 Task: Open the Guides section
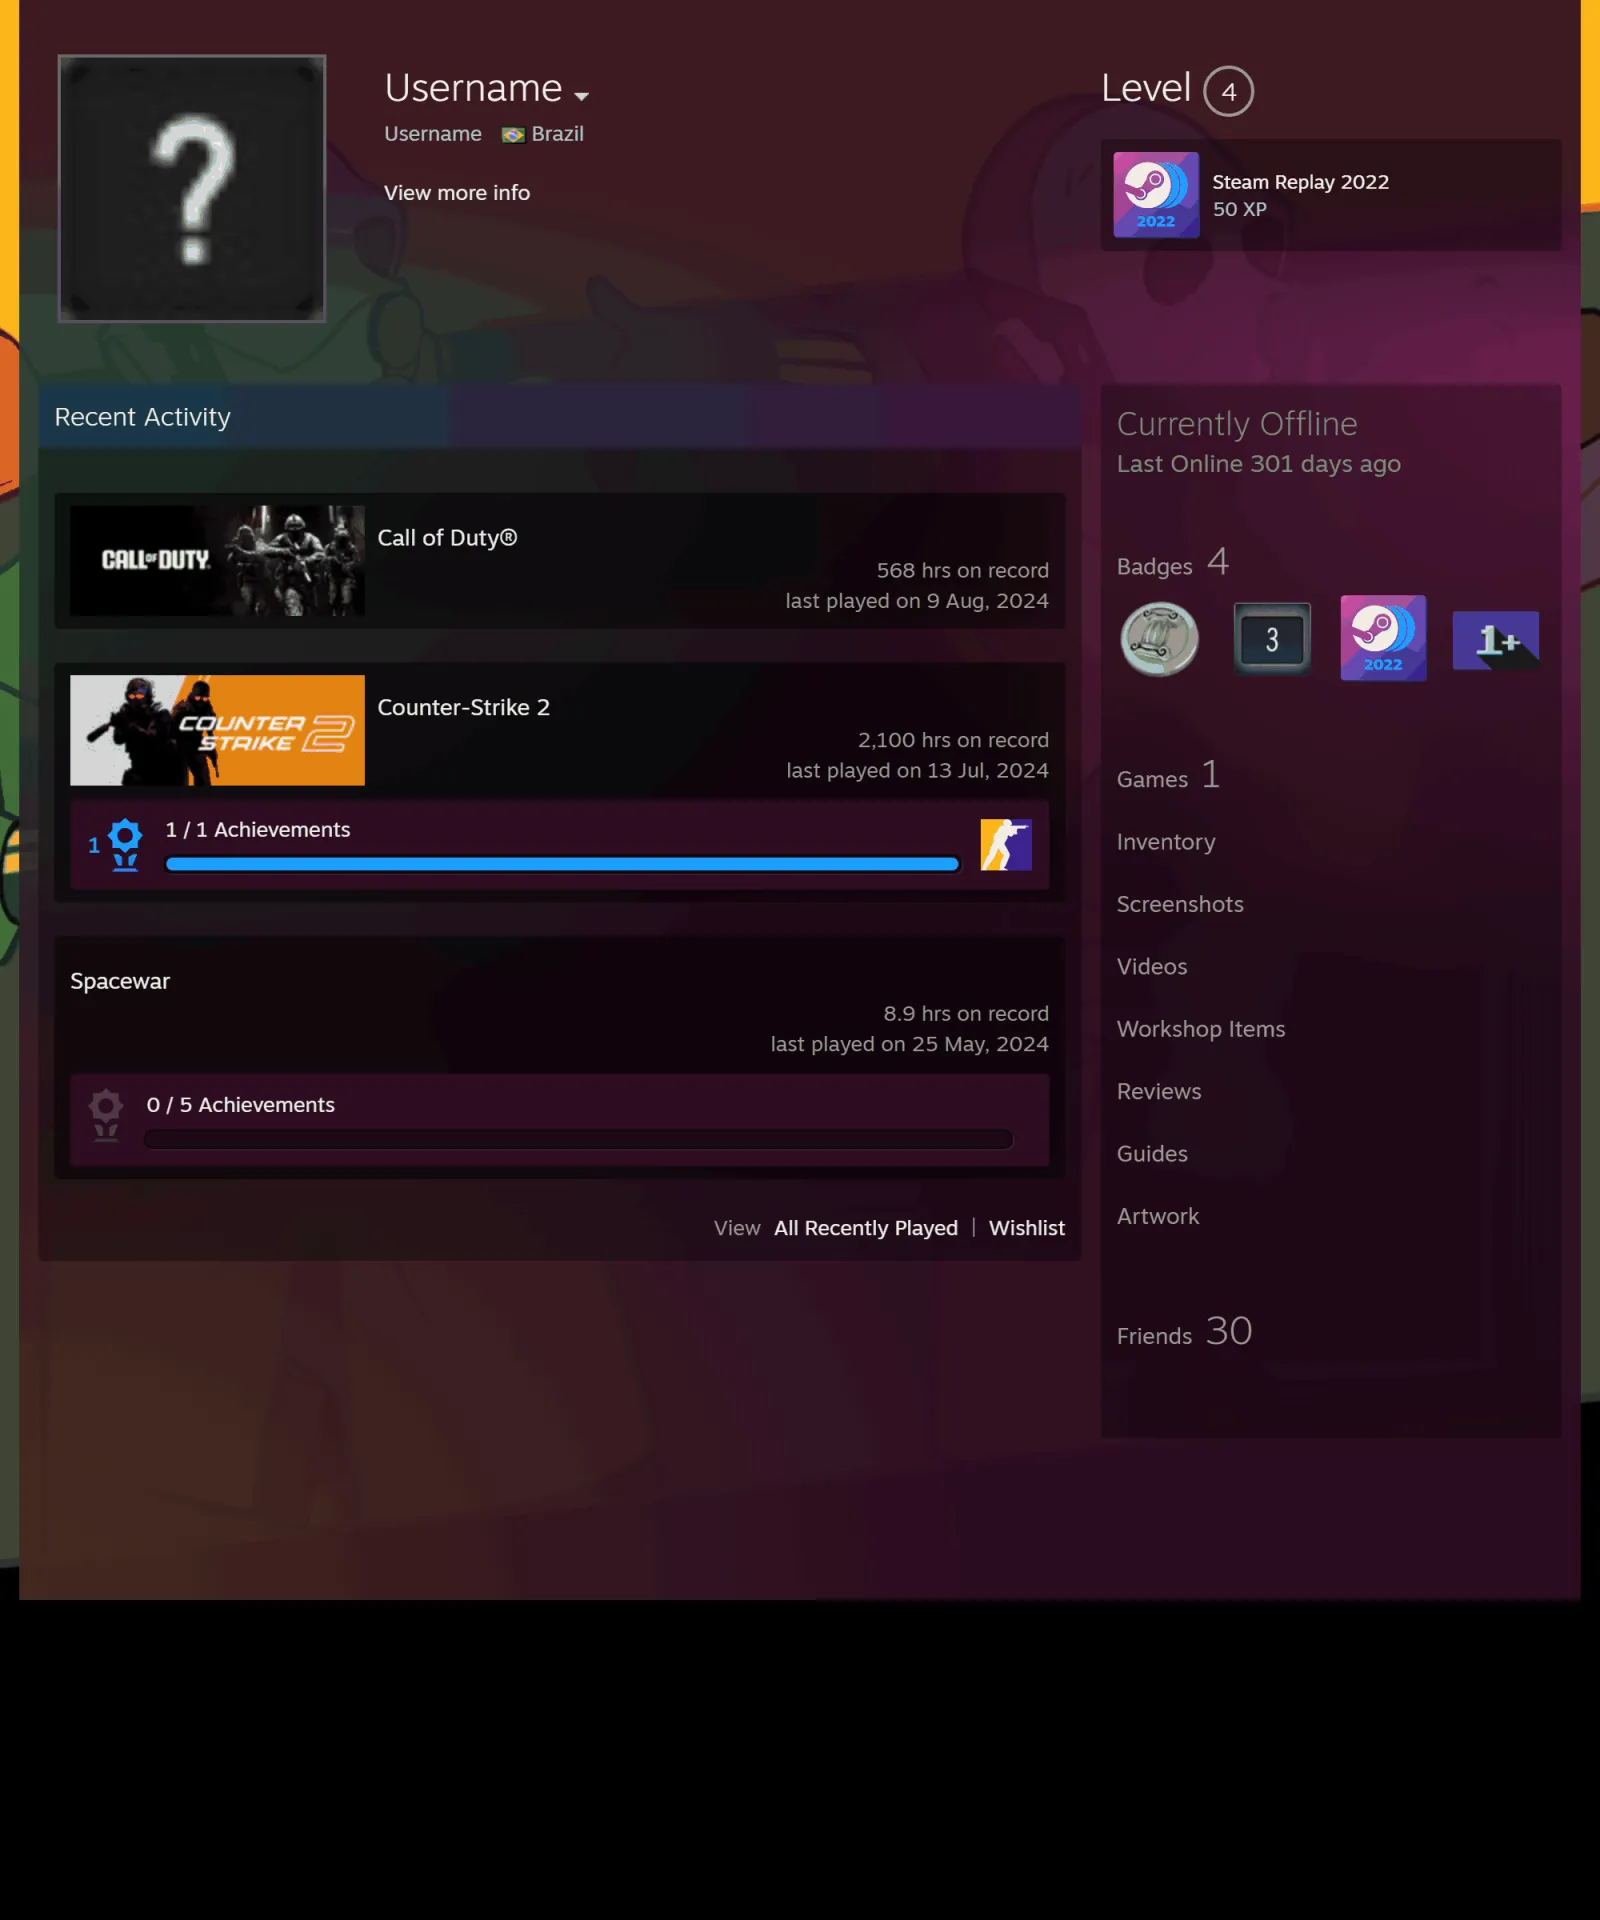tap(1152, 1154)
